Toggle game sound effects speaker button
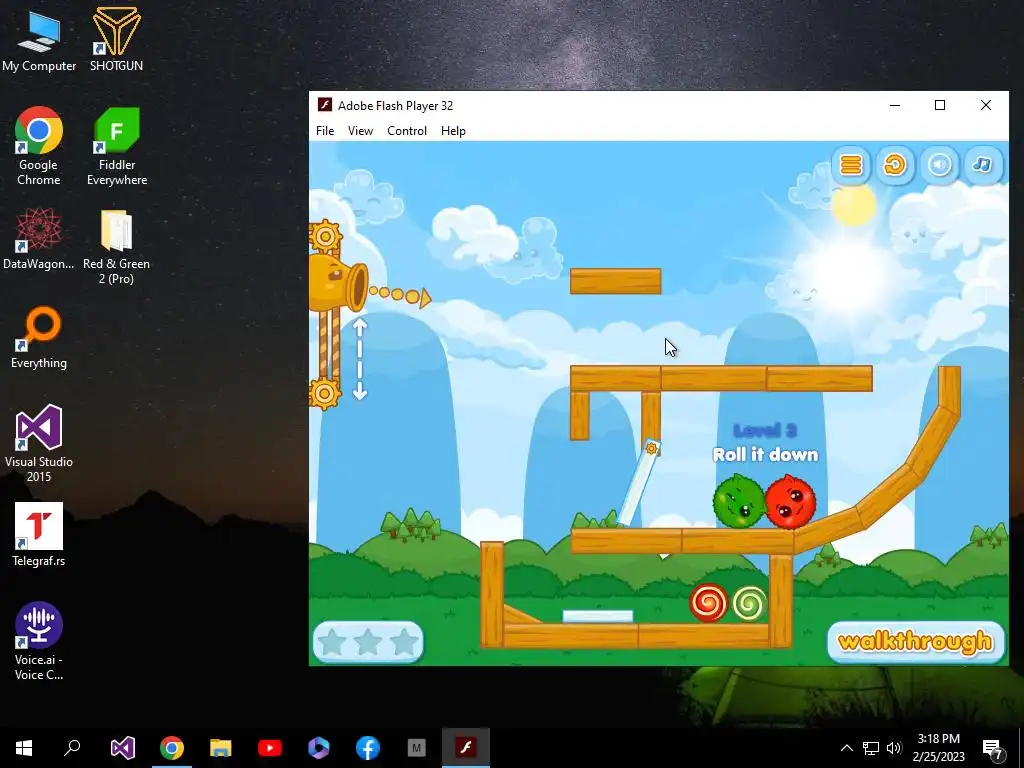Image resolution: width=1024 pixels, height=768 pixels. pos(939,165)
